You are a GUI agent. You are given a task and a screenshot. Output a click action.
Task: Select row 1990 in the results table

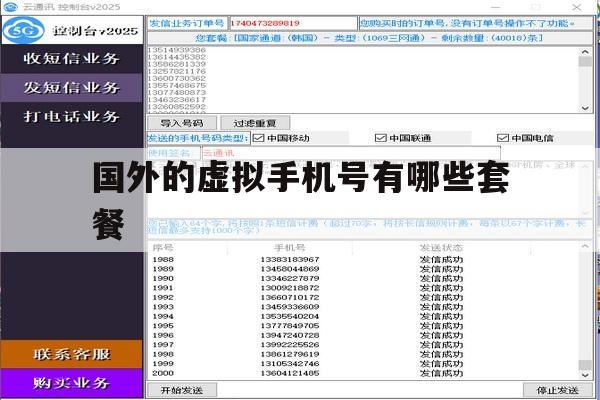[x=364, y=279]
